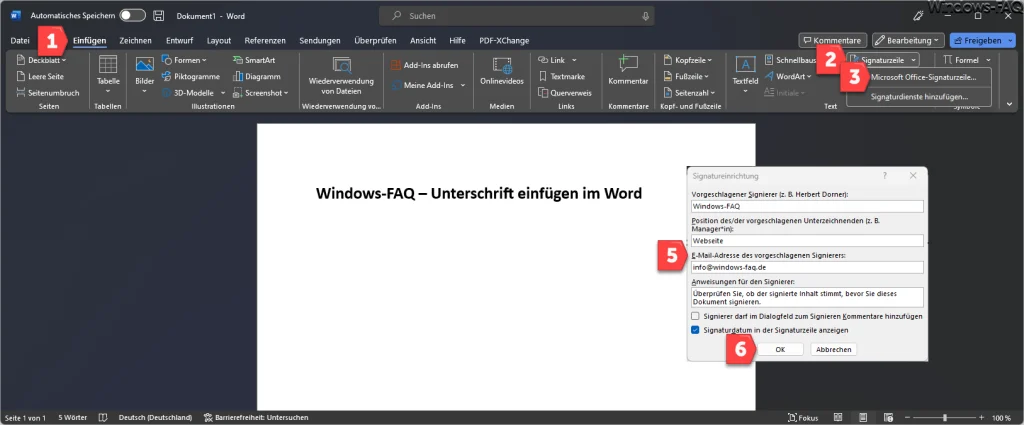This screenshot has width=1024, height=425.
Task: Toggle Automatisches Speichern switch
Action: click(x=132, y=16)
